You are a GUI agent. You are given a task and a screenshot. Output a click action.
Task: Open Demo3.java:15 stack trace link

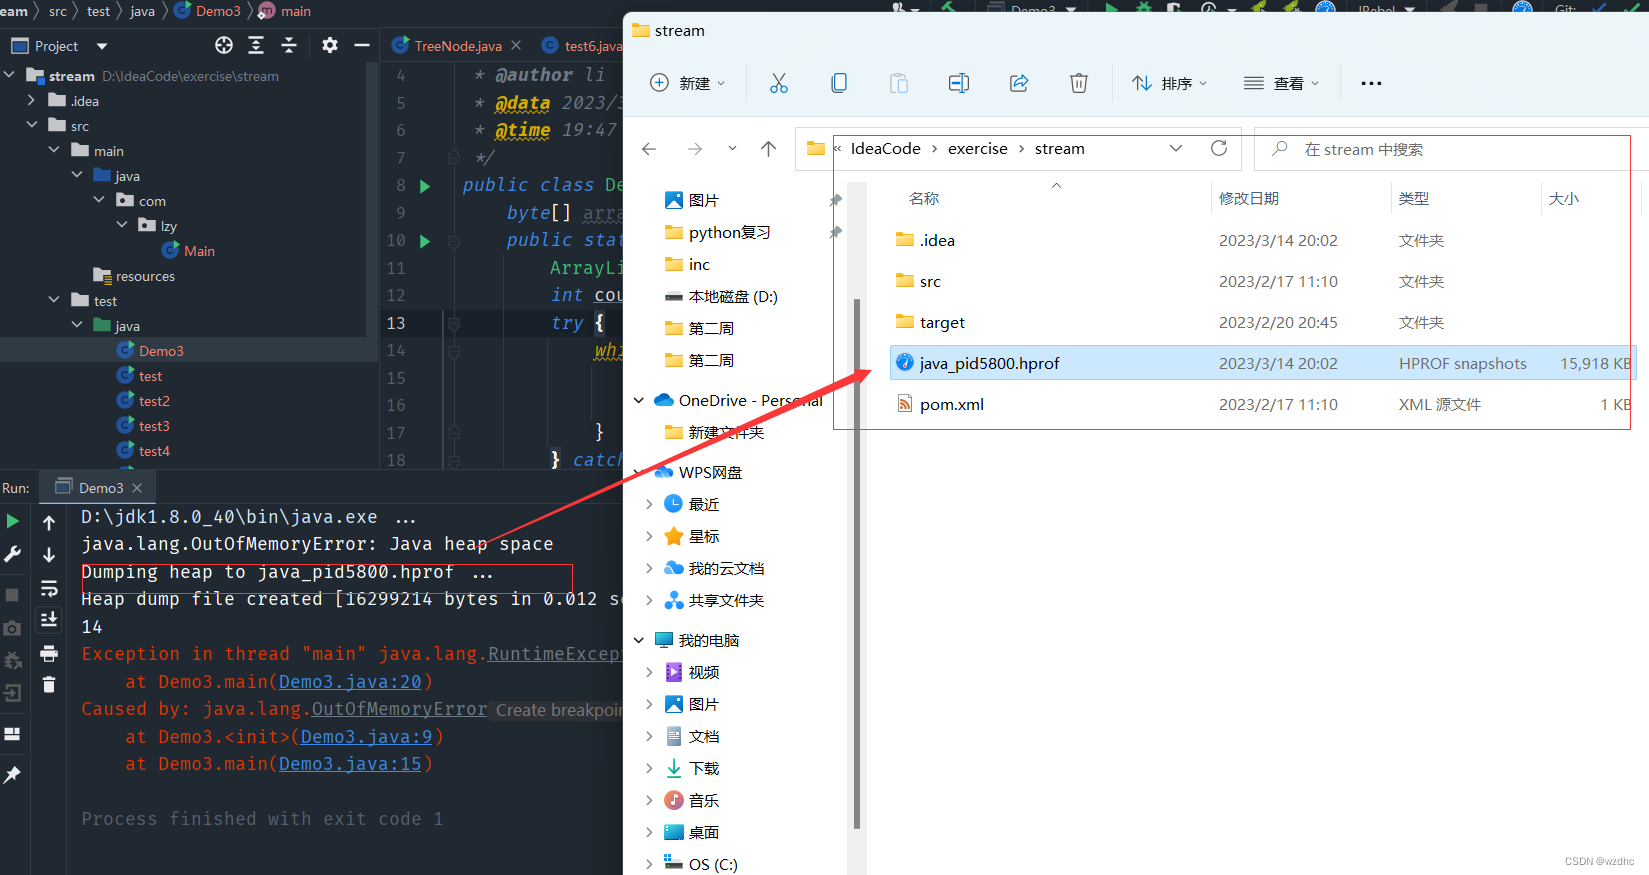tap(350, 764)
